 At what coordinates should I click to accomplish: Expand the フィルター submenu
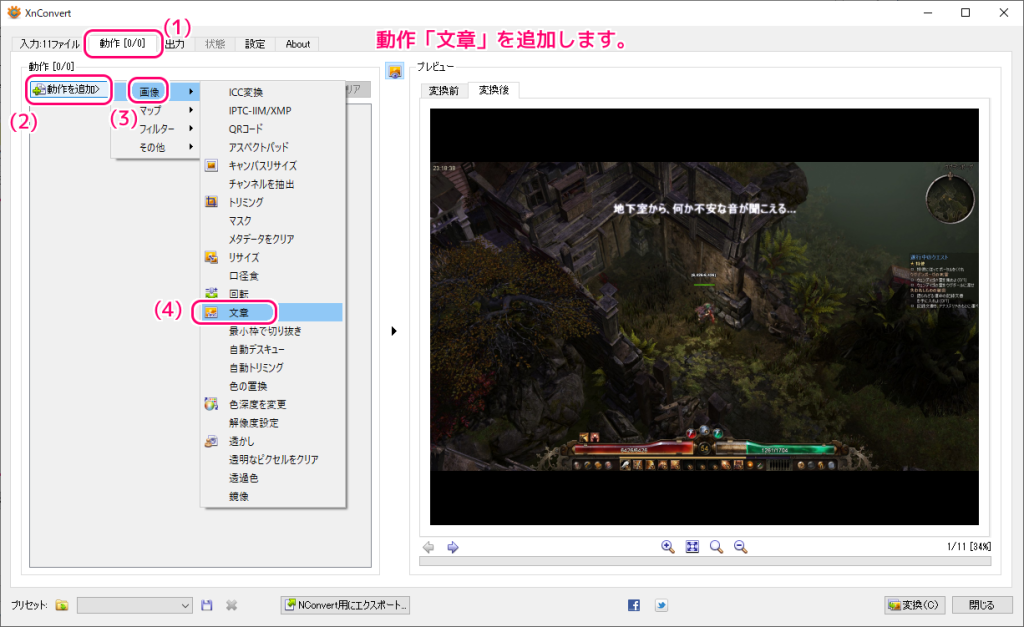click(157, 129)
